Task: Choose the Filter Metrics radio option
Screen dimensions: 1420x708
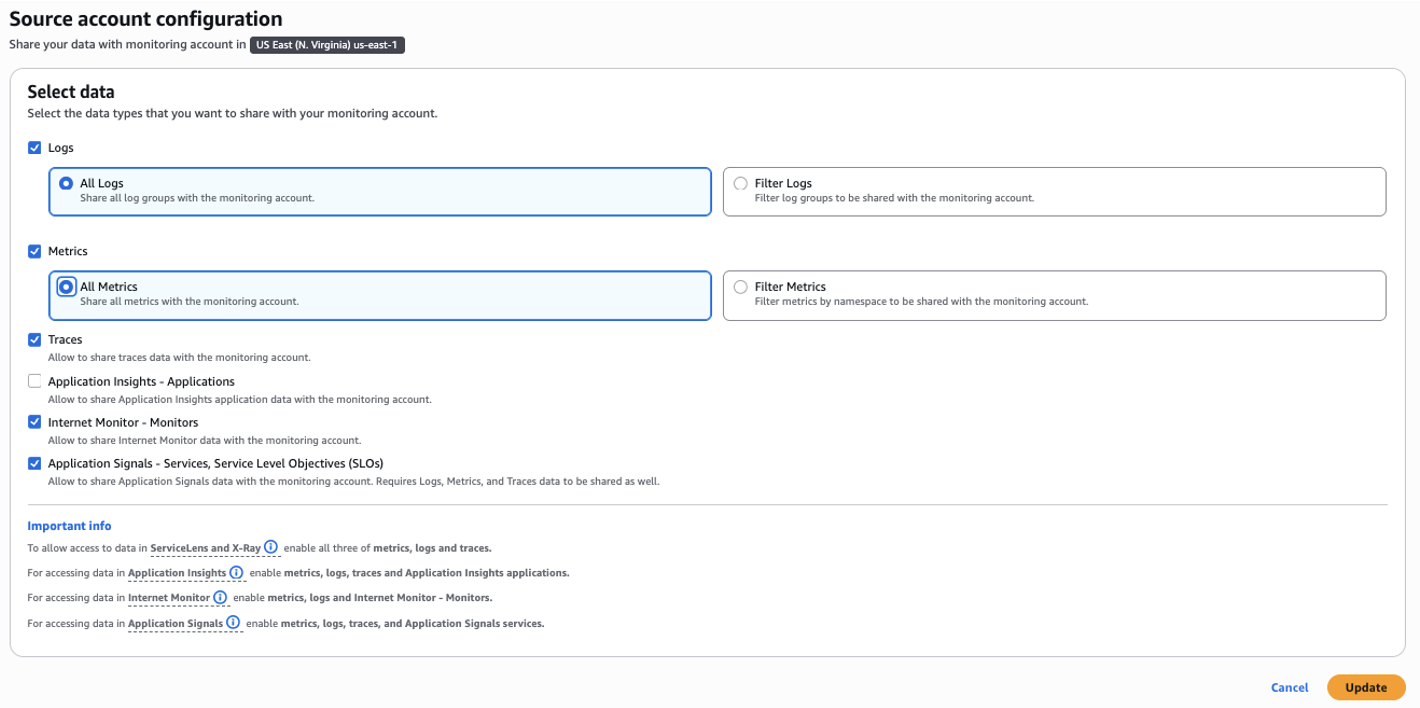Action: pyautogui.click(x=741, y=287)
